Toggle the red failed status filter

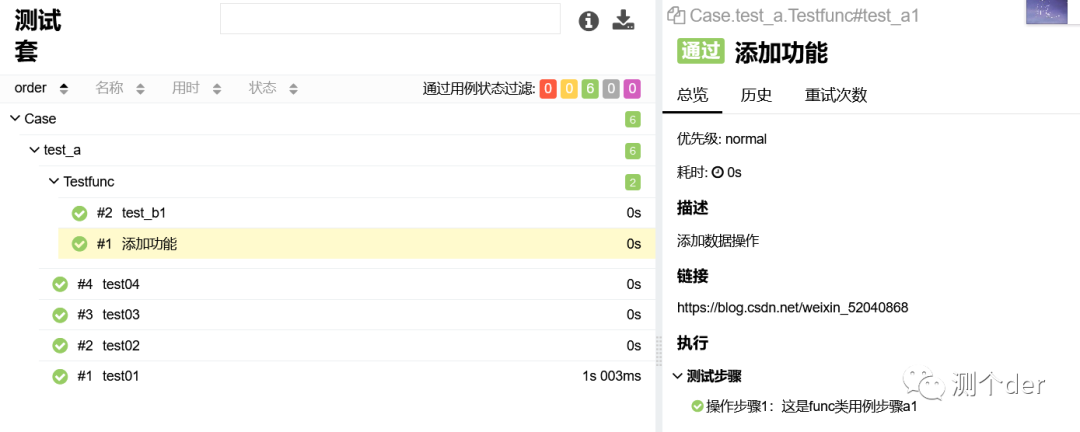[548, 88]
